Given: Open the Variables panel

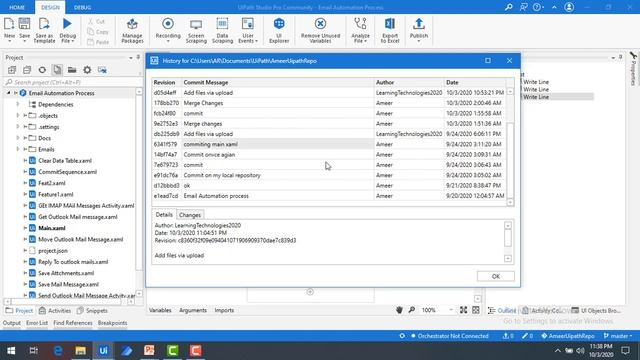Looking at the screenshot, I should tap(160, 310).
